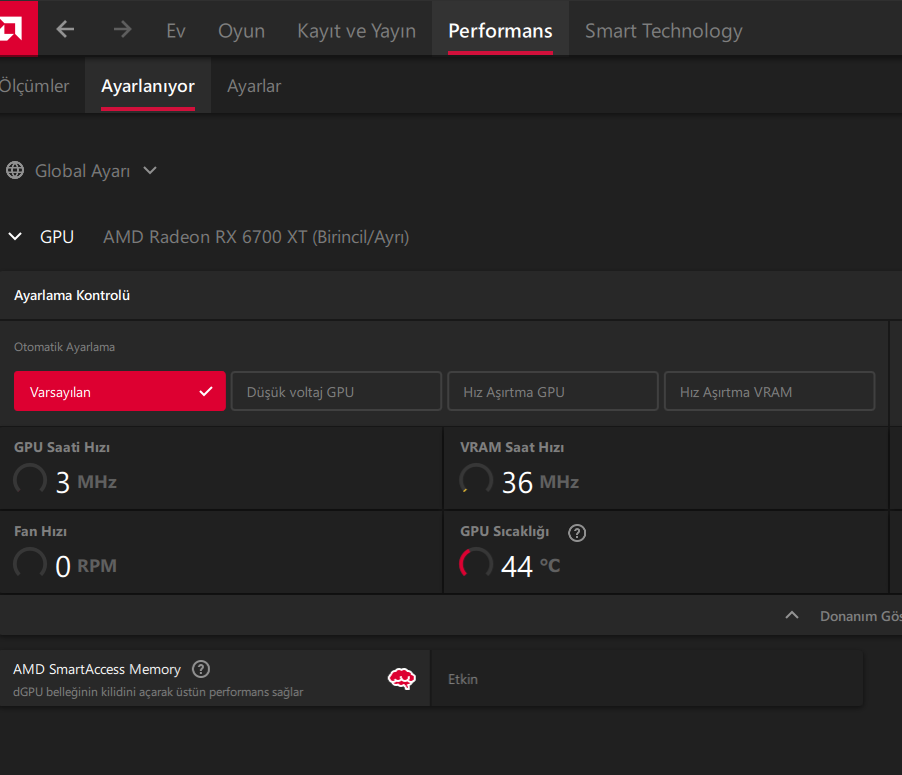The width and height of the screenshot is (902, 775).
Task: Click the 3 MHz GPU clock value
Action: (86, 482)
